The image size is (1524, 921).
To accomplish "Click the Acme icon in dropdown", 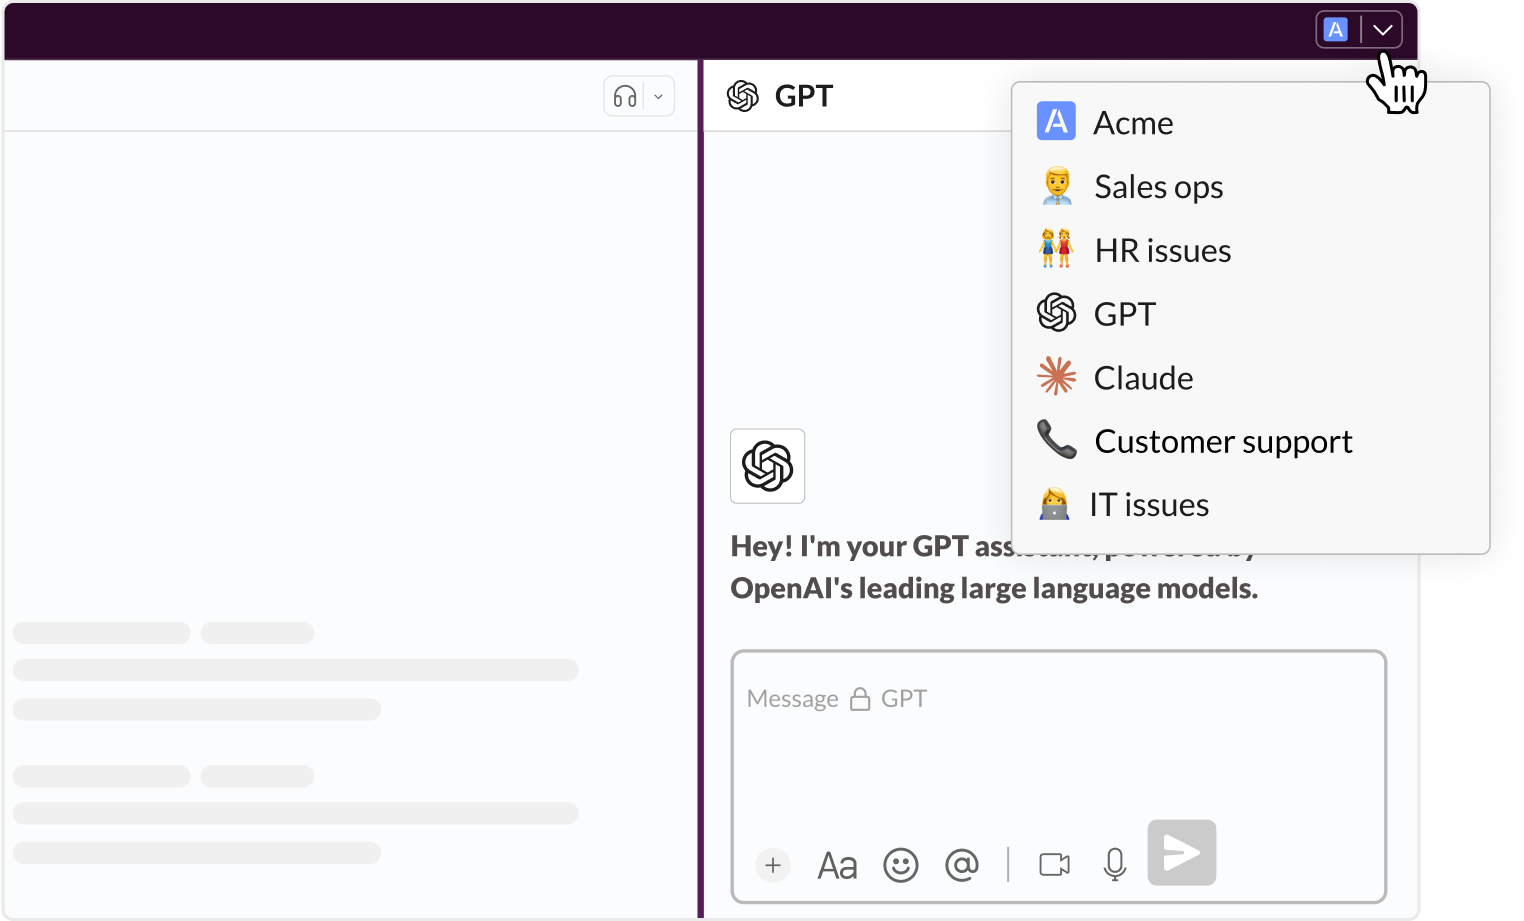I will pos(1056,121).
